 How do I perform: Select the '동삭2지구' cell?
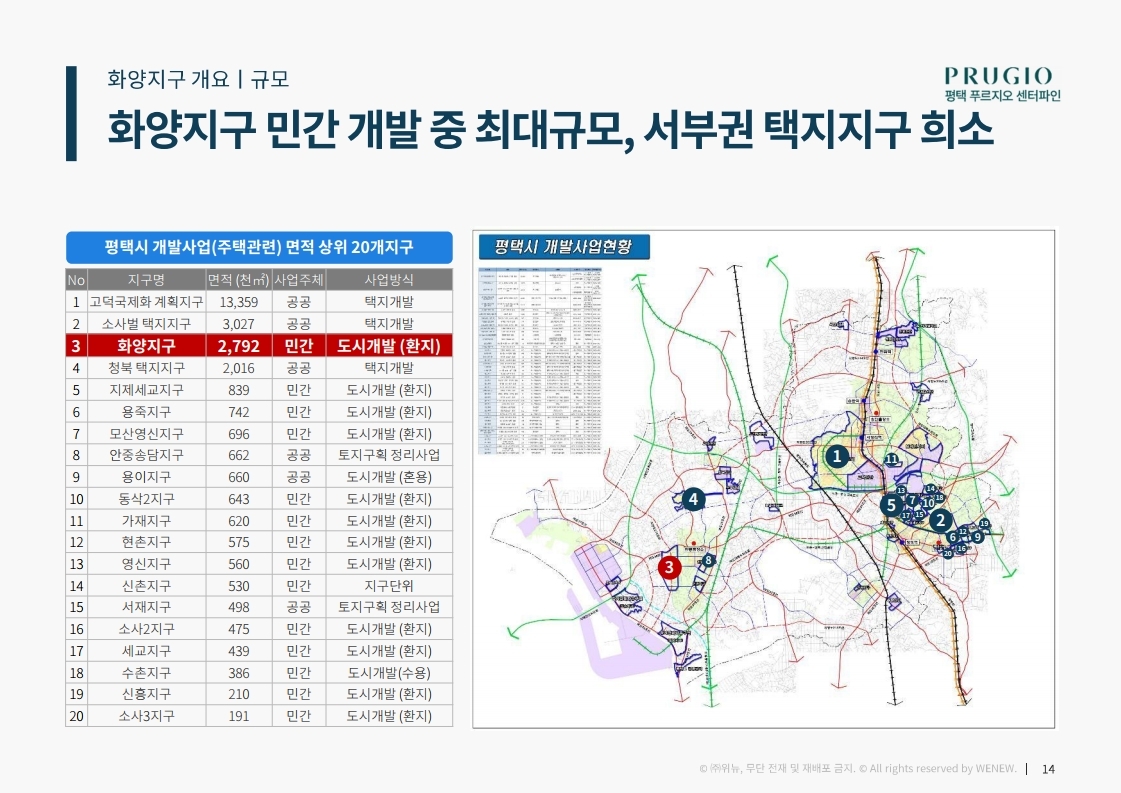point(147,499)
